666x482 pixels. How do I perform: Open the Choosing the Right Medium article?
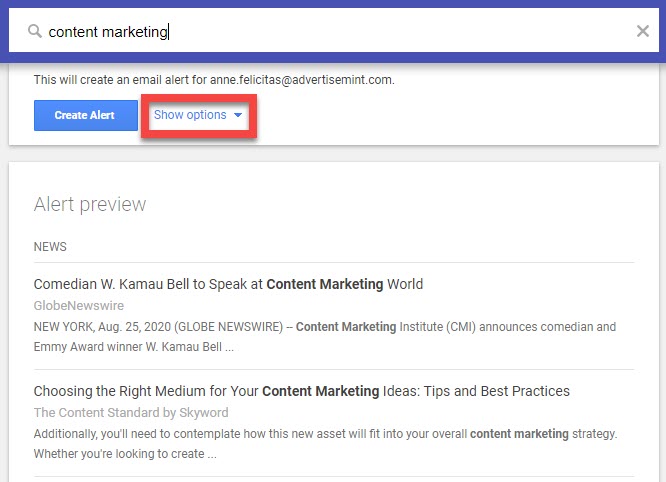click(302, 391)
